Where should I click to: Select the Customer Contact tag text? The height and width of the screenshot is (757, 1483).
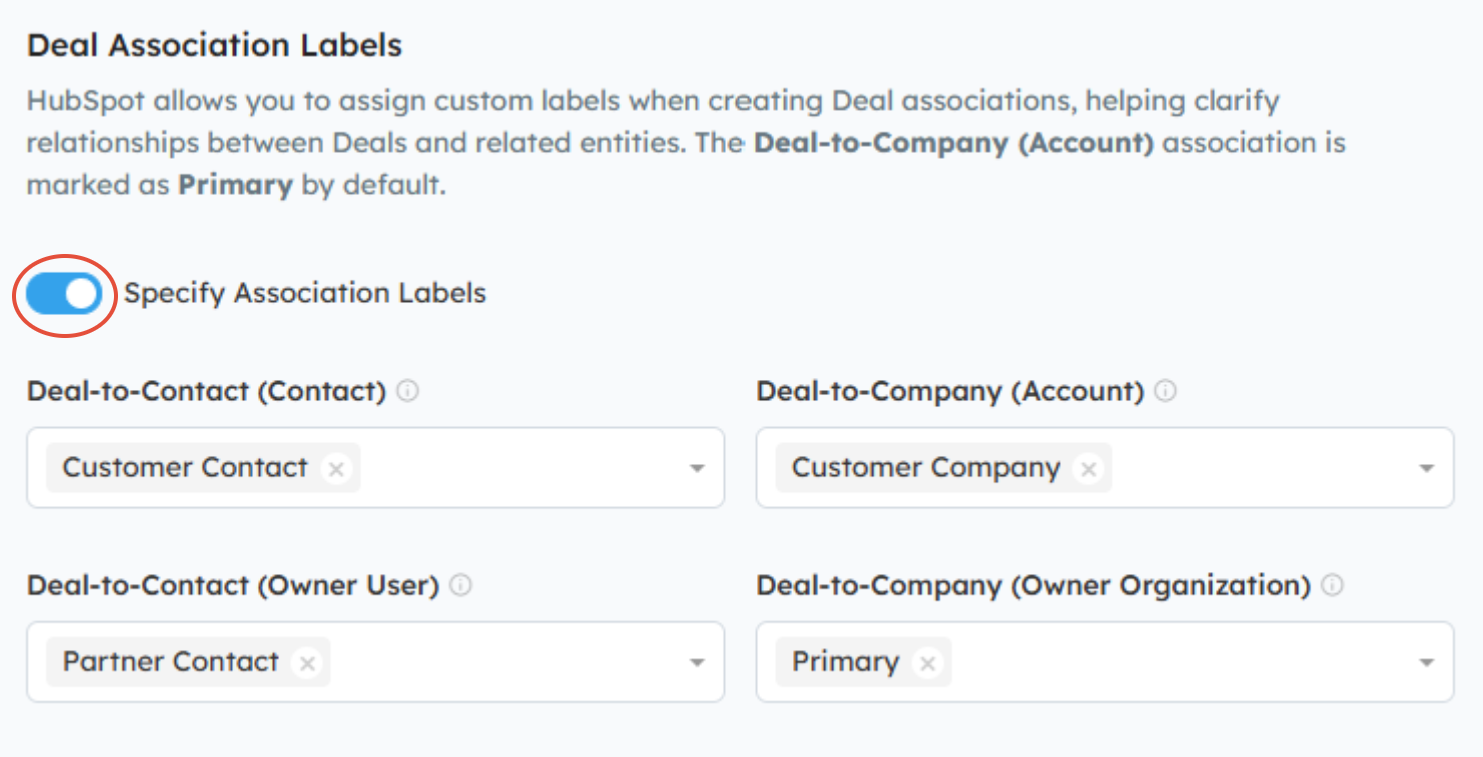[185, 468]
